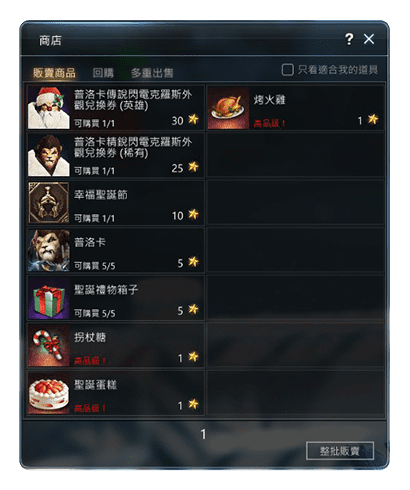
Task: Click the 幸福聖誕節 helmet emblem icon
Action: tap(49, 203)
